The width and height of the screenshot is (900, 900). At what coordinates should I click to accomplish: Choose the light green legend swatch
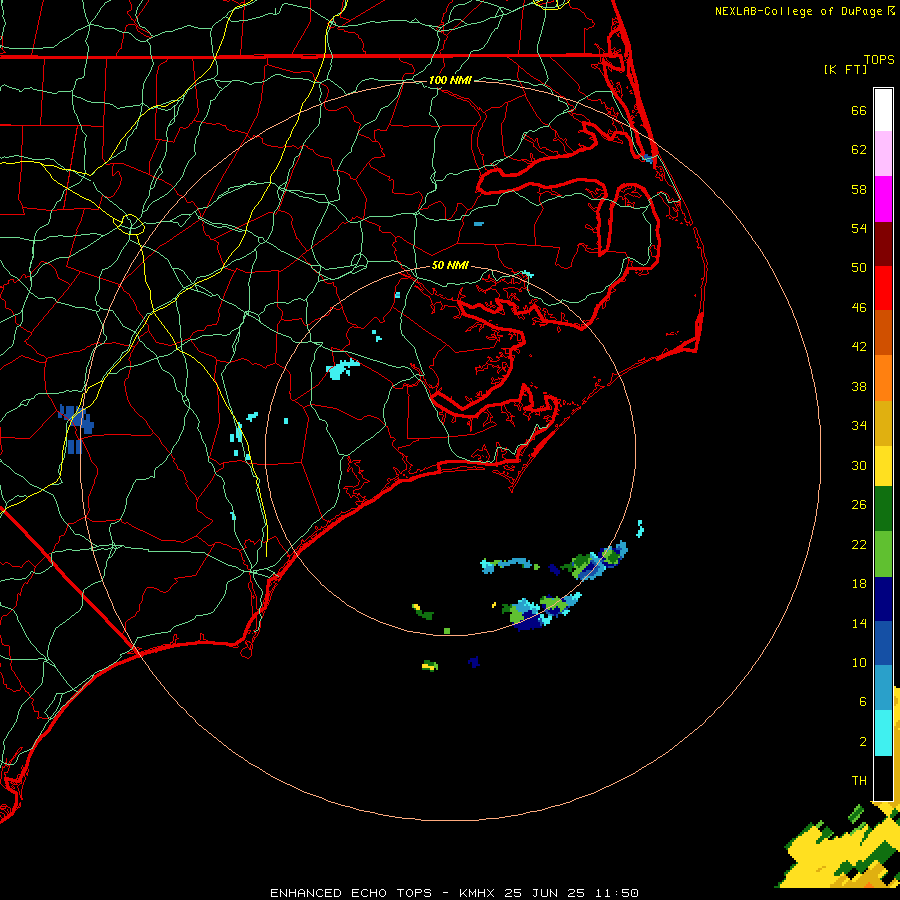883,554
